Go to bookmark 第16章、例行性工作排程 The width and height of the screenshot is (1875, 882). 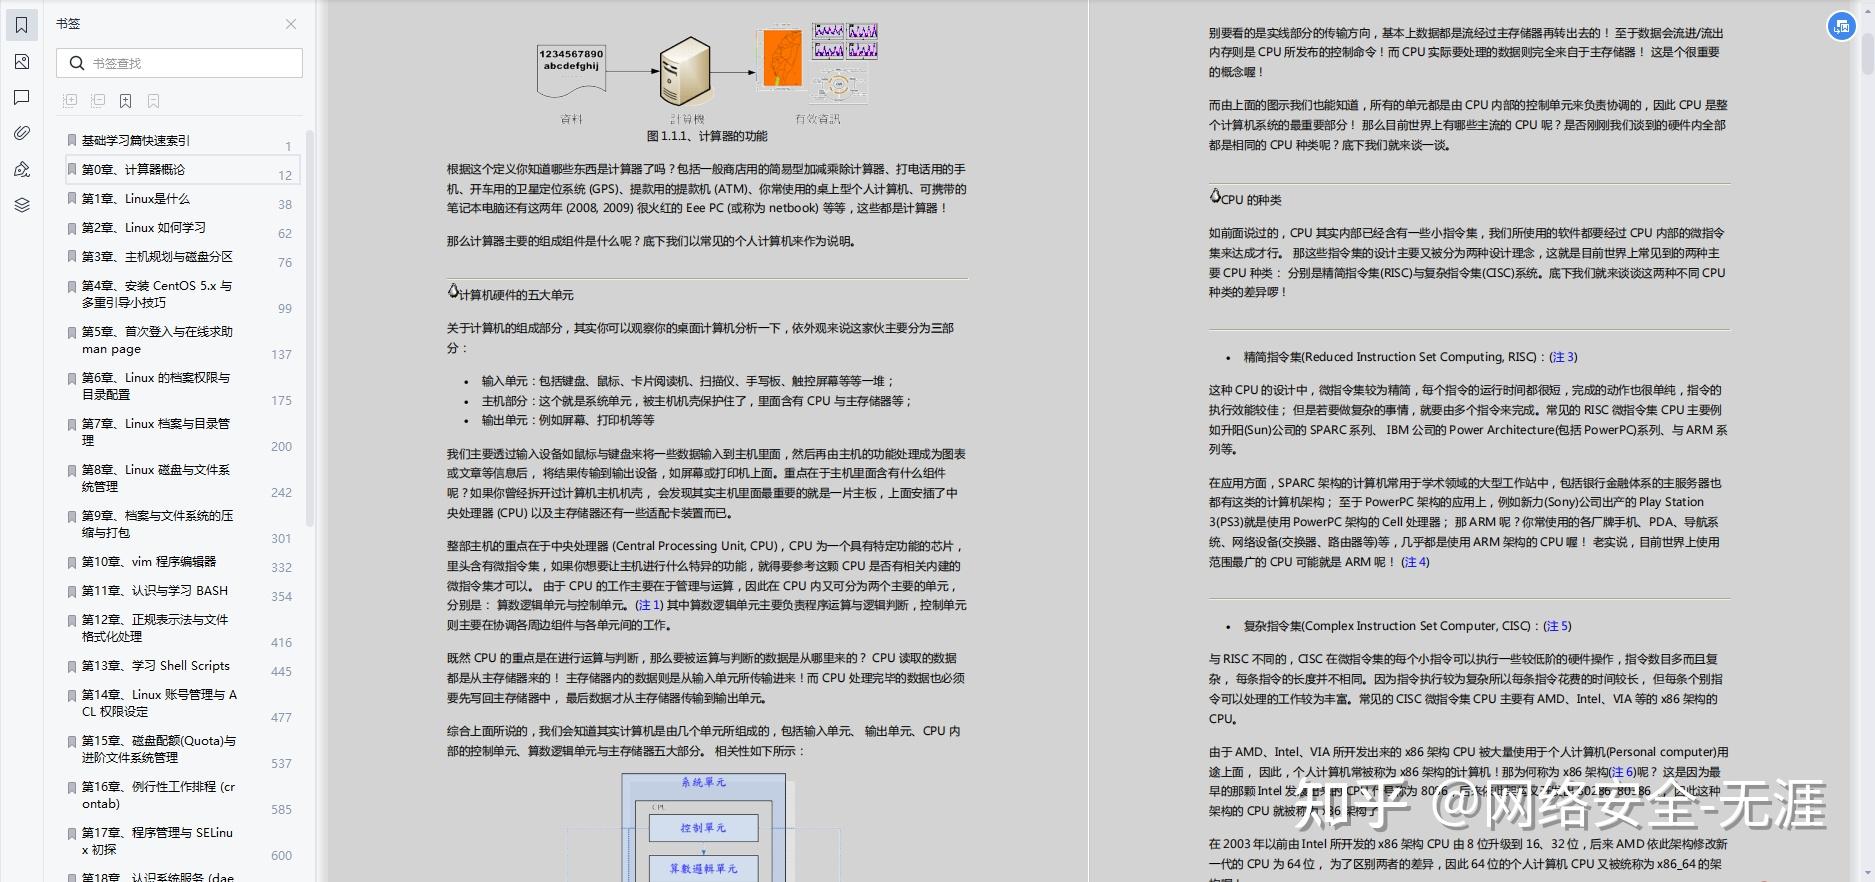(x=158, y=795)
